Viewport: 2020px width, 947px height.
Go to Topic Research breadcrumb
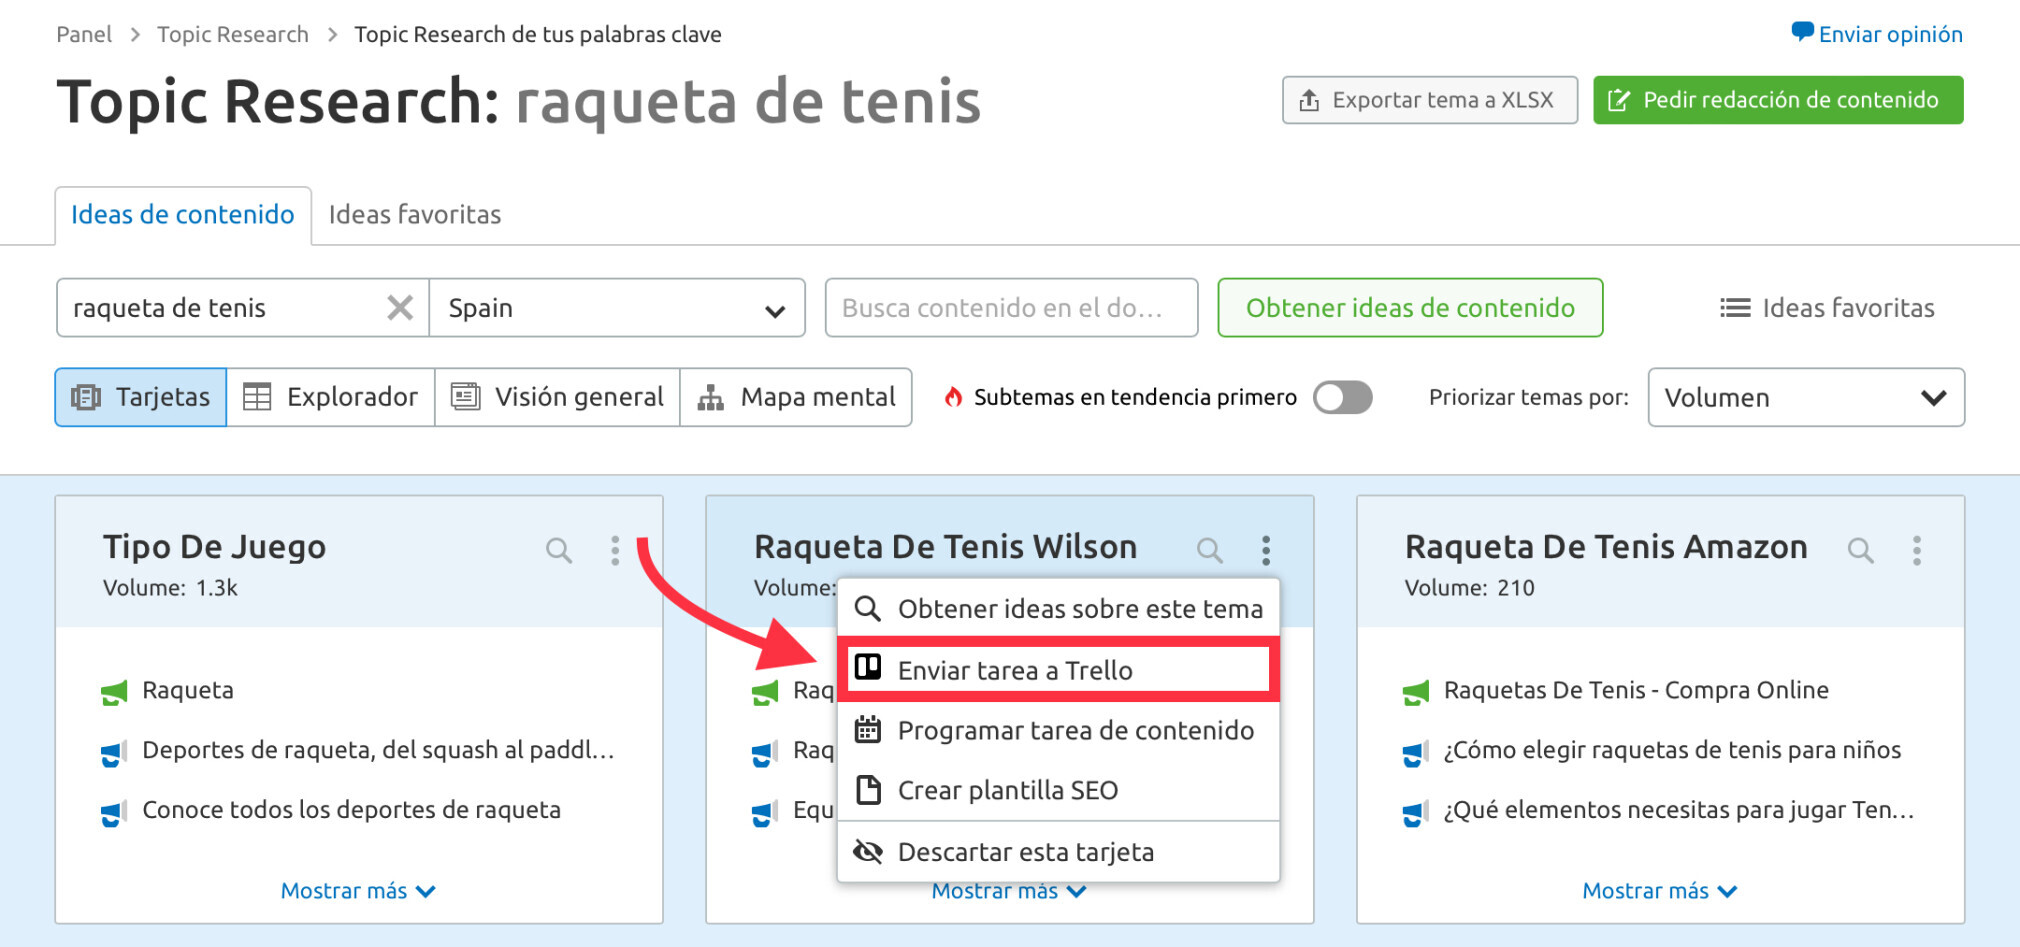233,34
